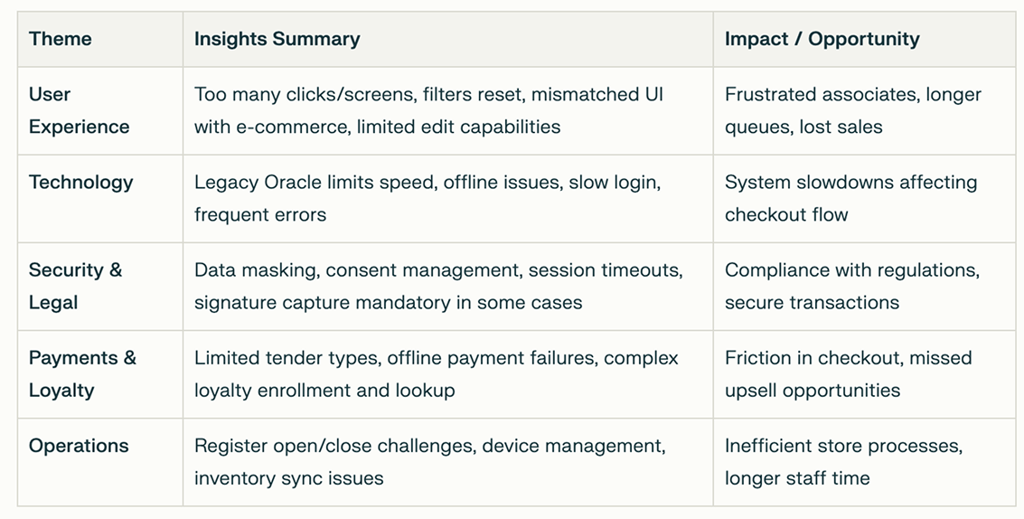Image resolution: width=1024 pixels, height=519 pixels.
Task: Click the Impact / Opportunity header cell
Action: pyautogui.click(x=822, y=39)
